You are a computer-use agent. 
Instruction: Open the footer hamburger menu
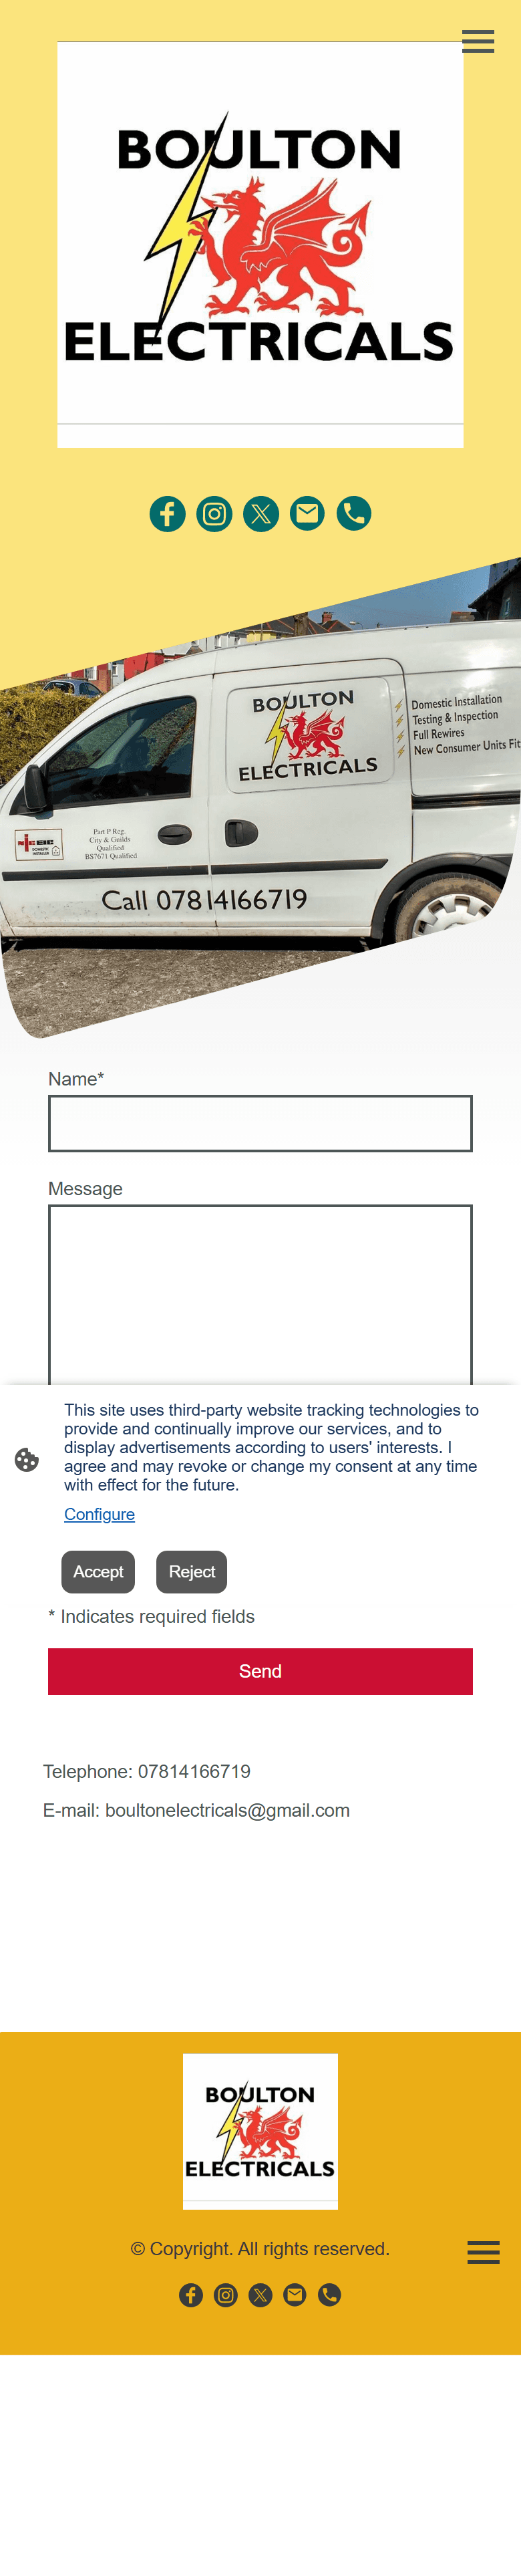click(483, 2251)
